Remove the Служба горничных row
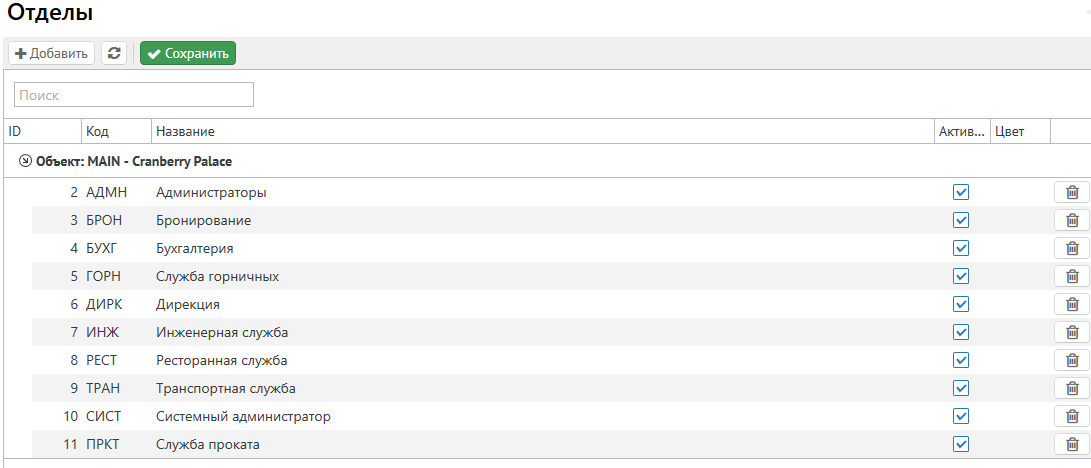Viewport: 1091px width, 468px height. pos(1071,277)
